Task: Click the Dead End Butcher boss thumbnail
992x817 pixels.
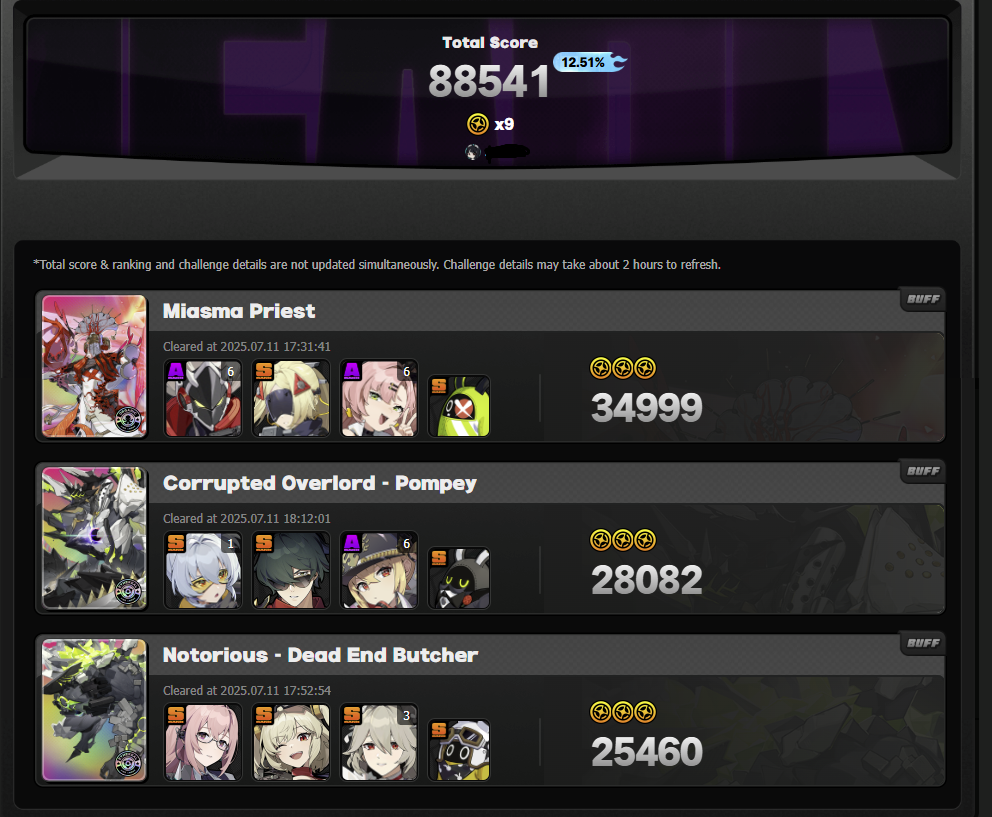Action: [94, 710]
